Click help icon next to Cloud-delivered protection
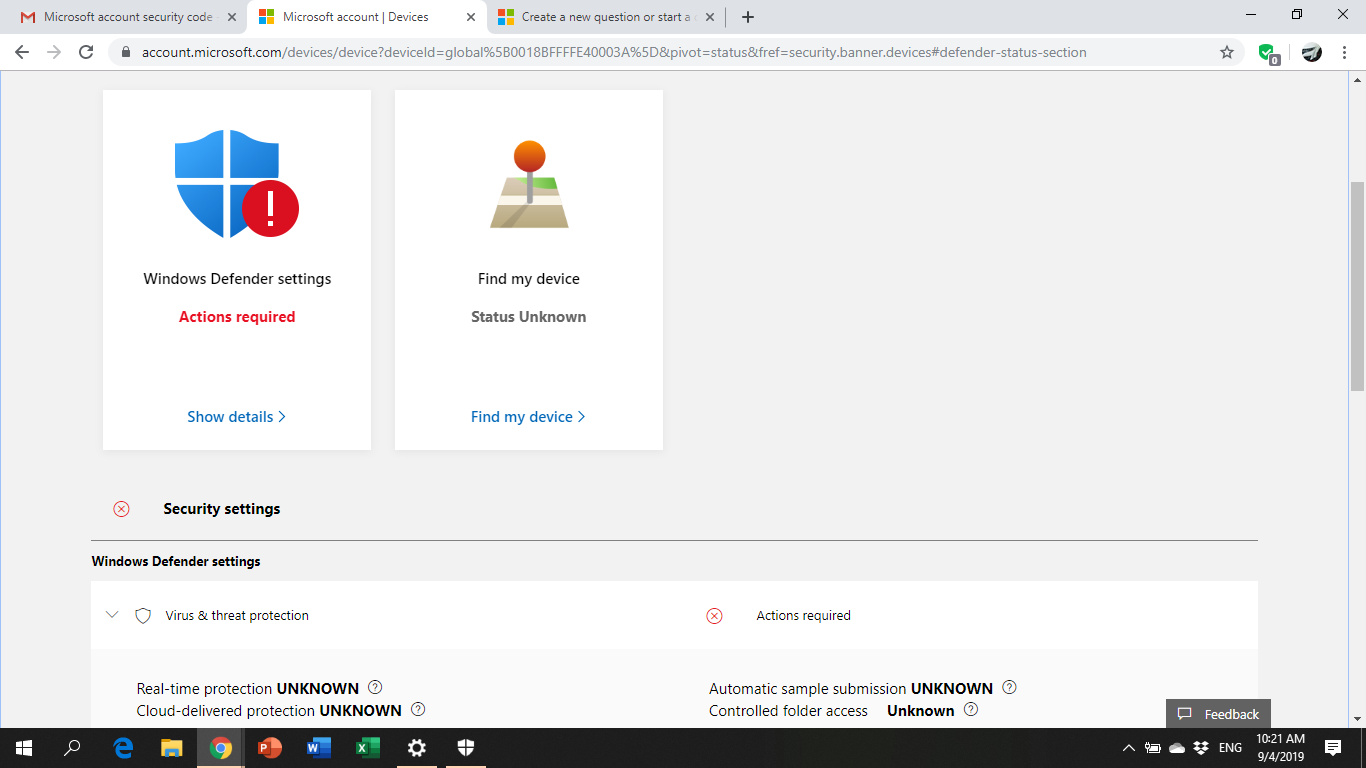The width and height of the screenshot is (1366, 768). 418,709
